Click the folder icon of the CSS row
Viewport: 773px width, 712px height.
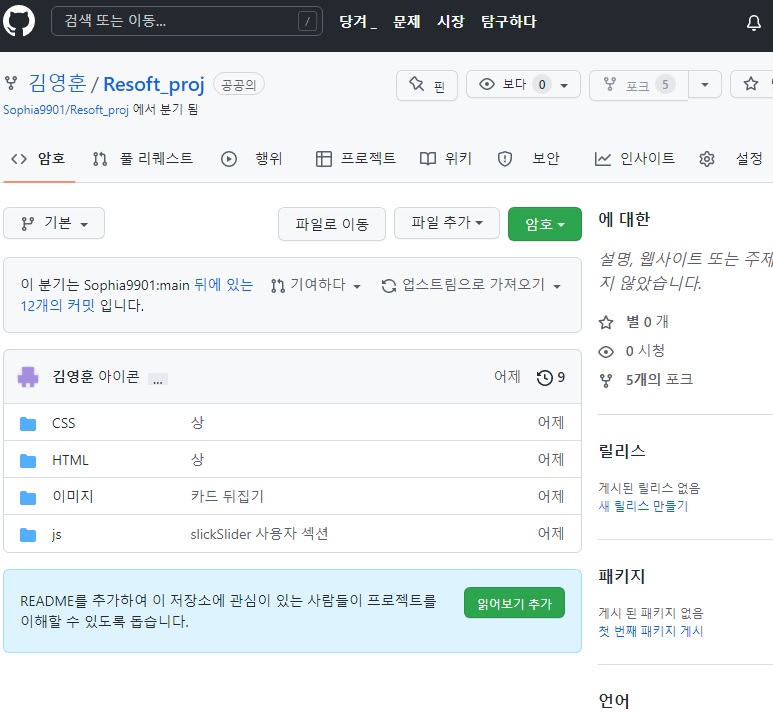28,424
